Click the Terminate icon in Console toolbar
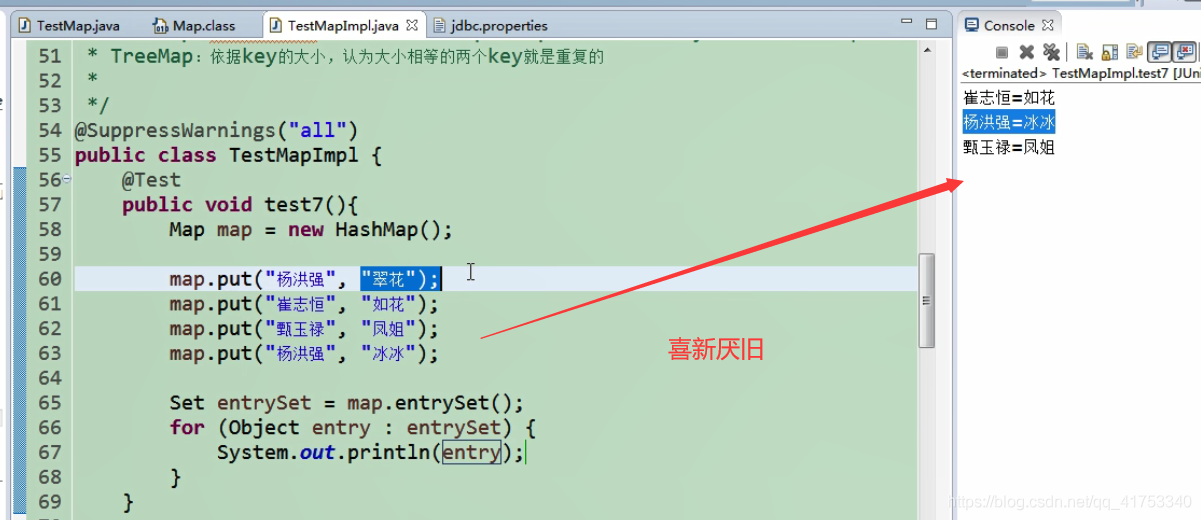 point(1002,52)
